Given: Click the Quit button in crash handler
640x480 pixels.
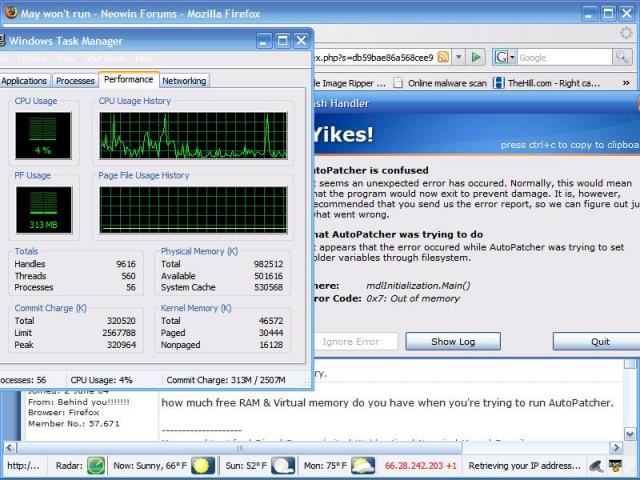Looking at the screenshot, I should (596, 341).
